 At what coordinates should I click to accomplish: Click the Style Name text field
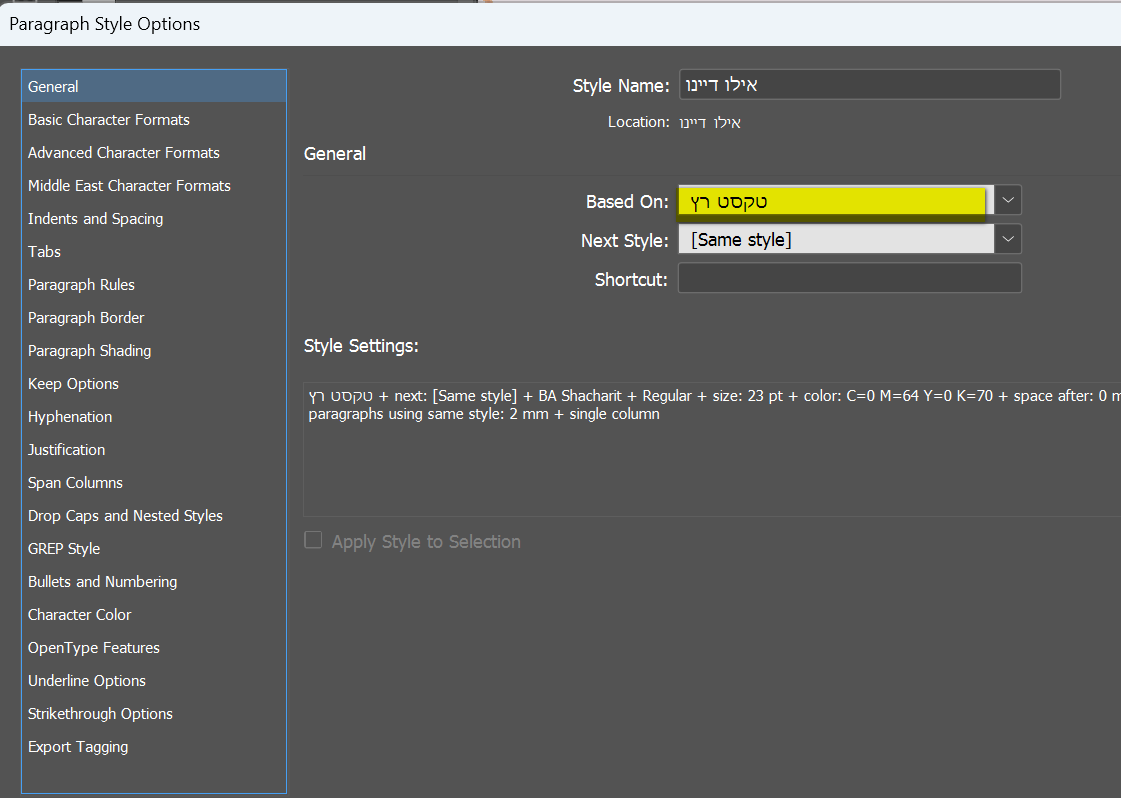click(x=869, y=84)
